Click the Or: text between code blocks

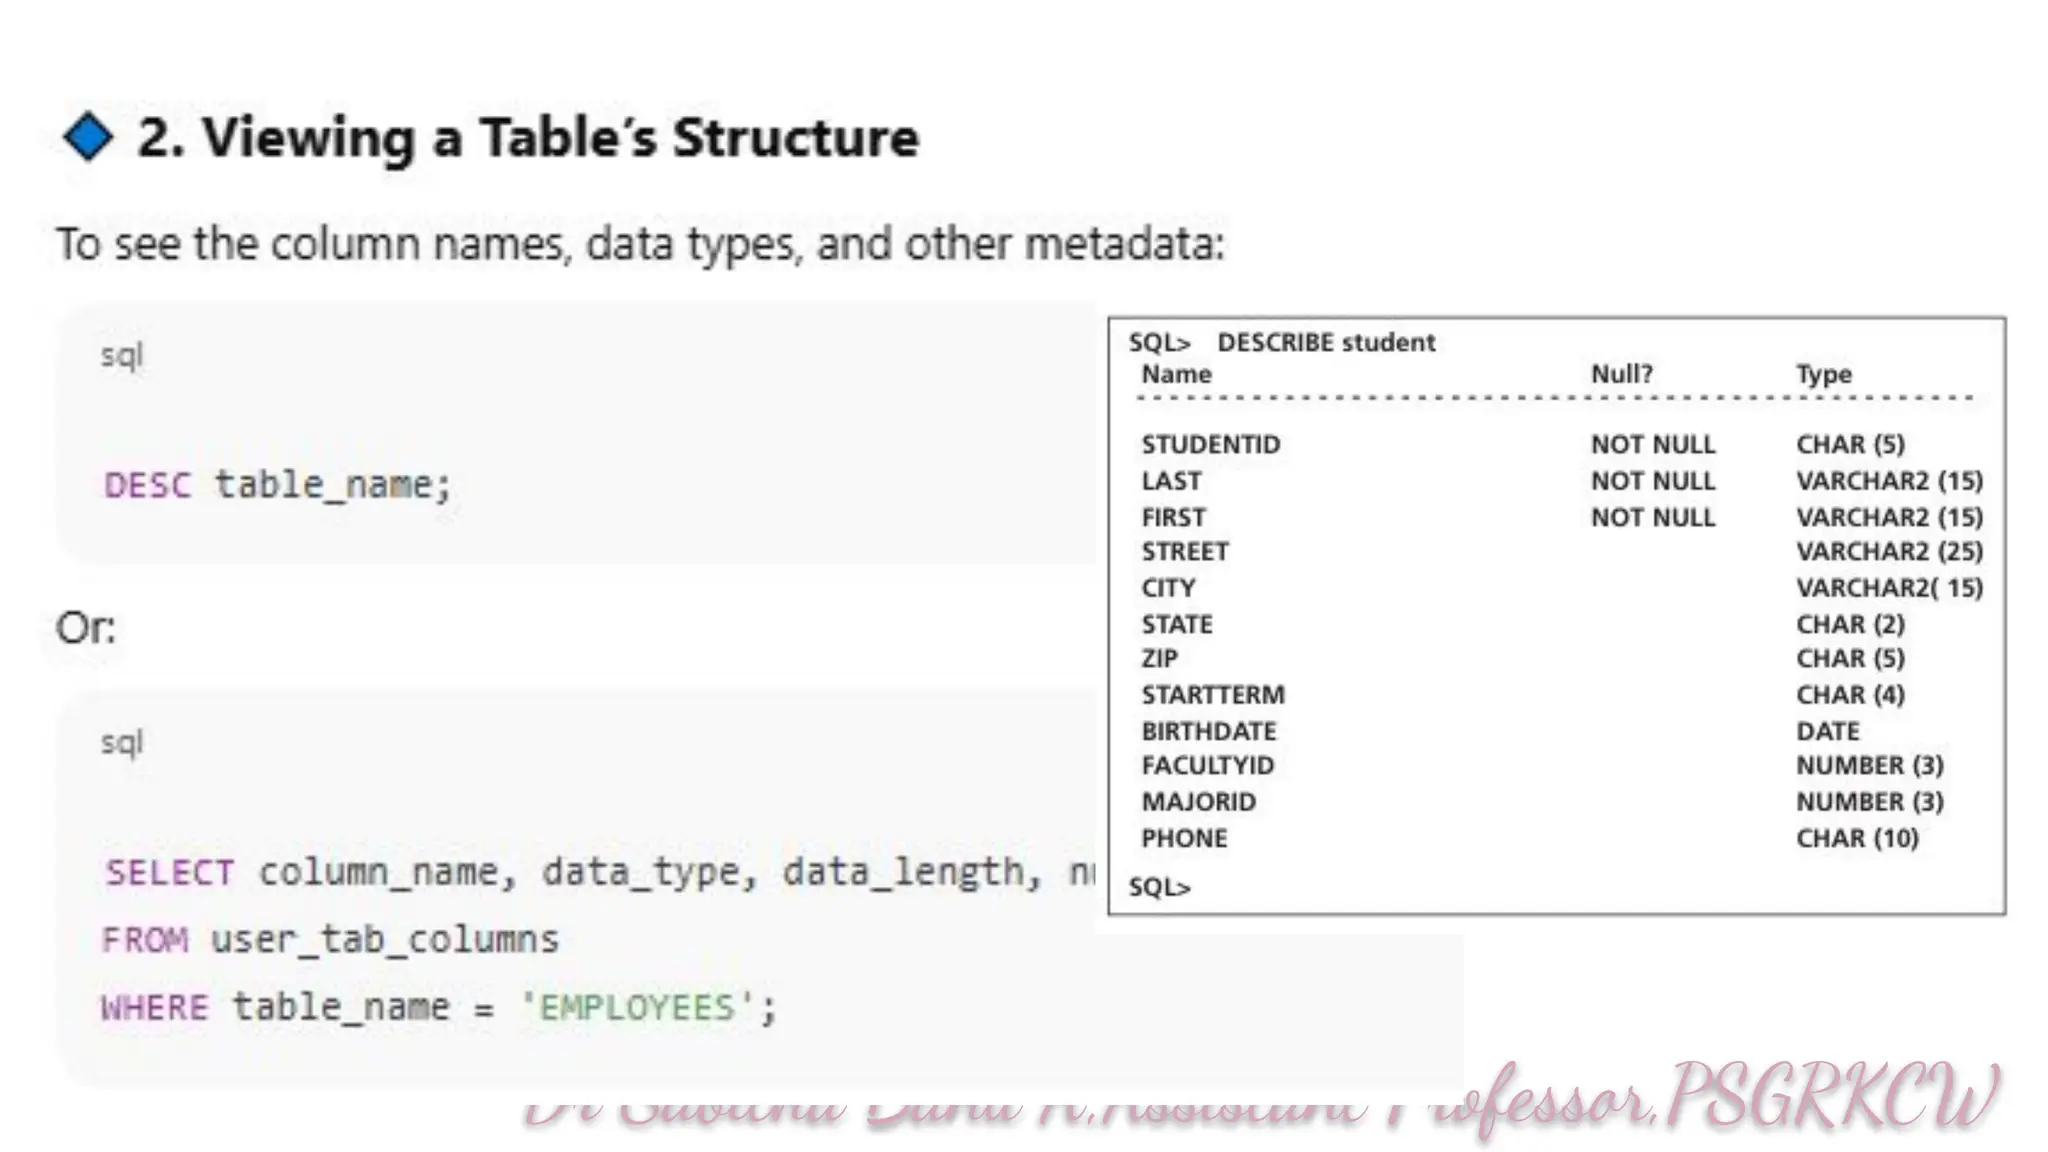point(86,628)
